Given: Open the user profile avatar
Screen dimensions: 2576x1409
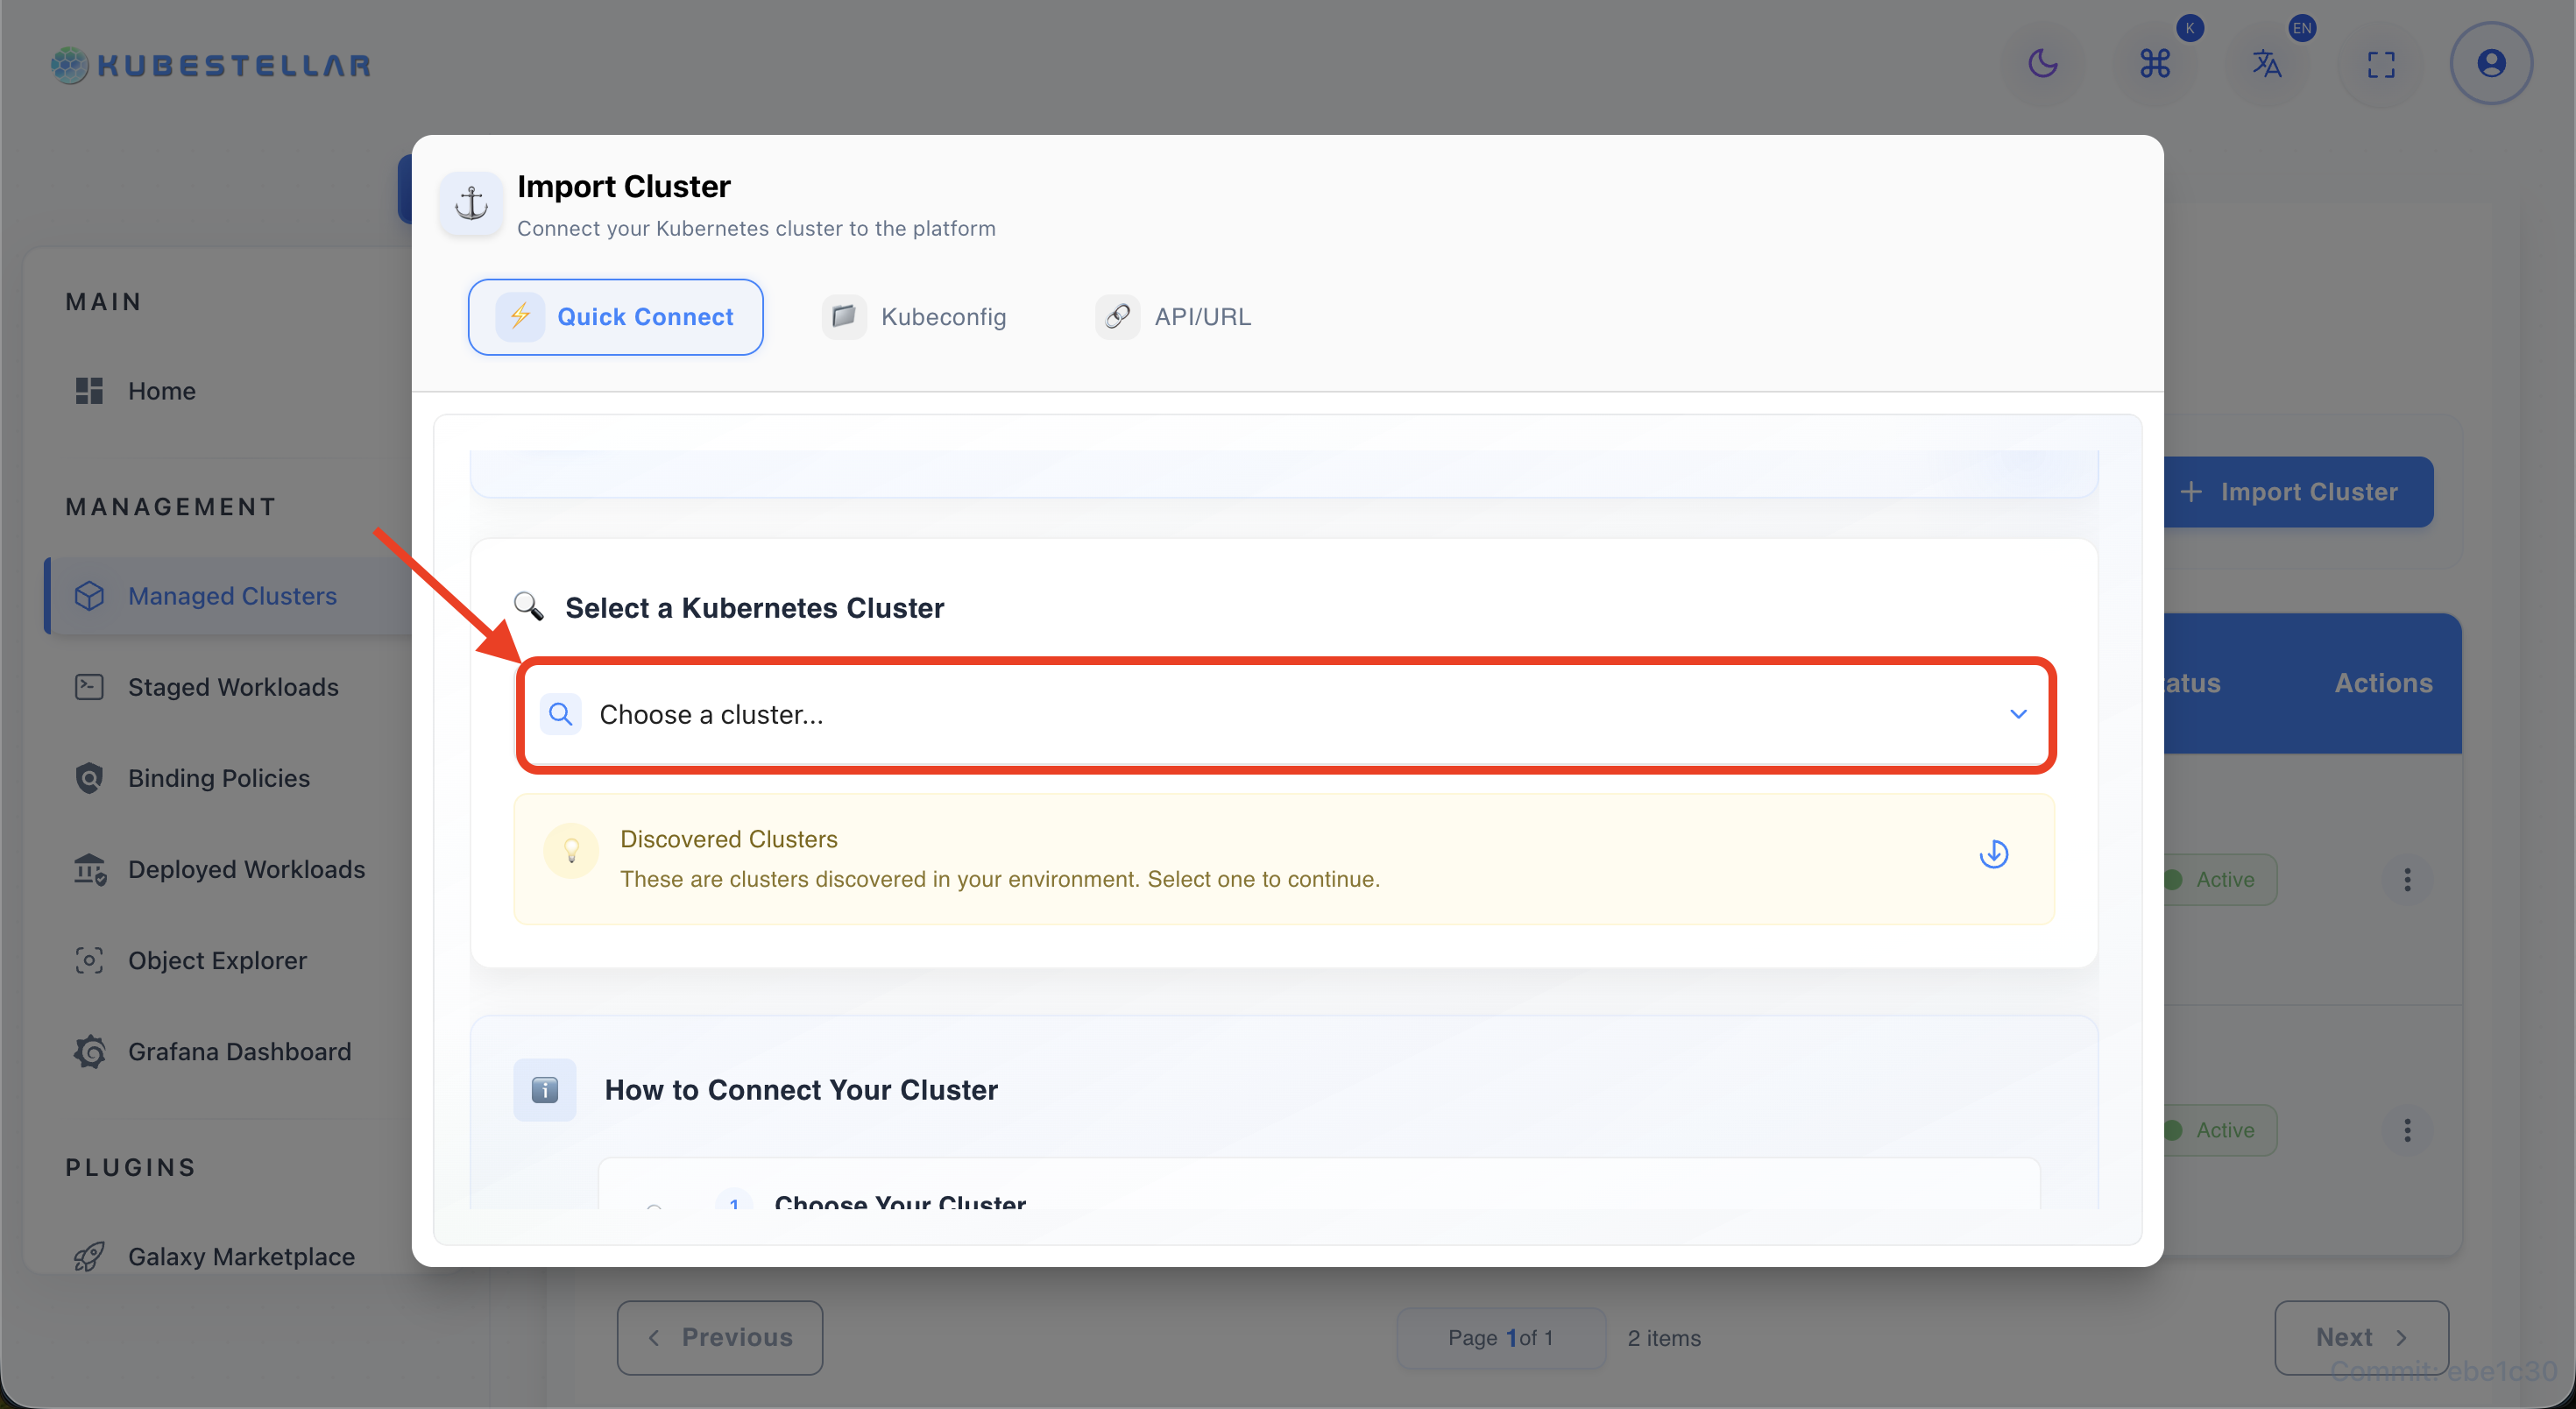Looking at the screenshot, I should [x=2491, y=63].
